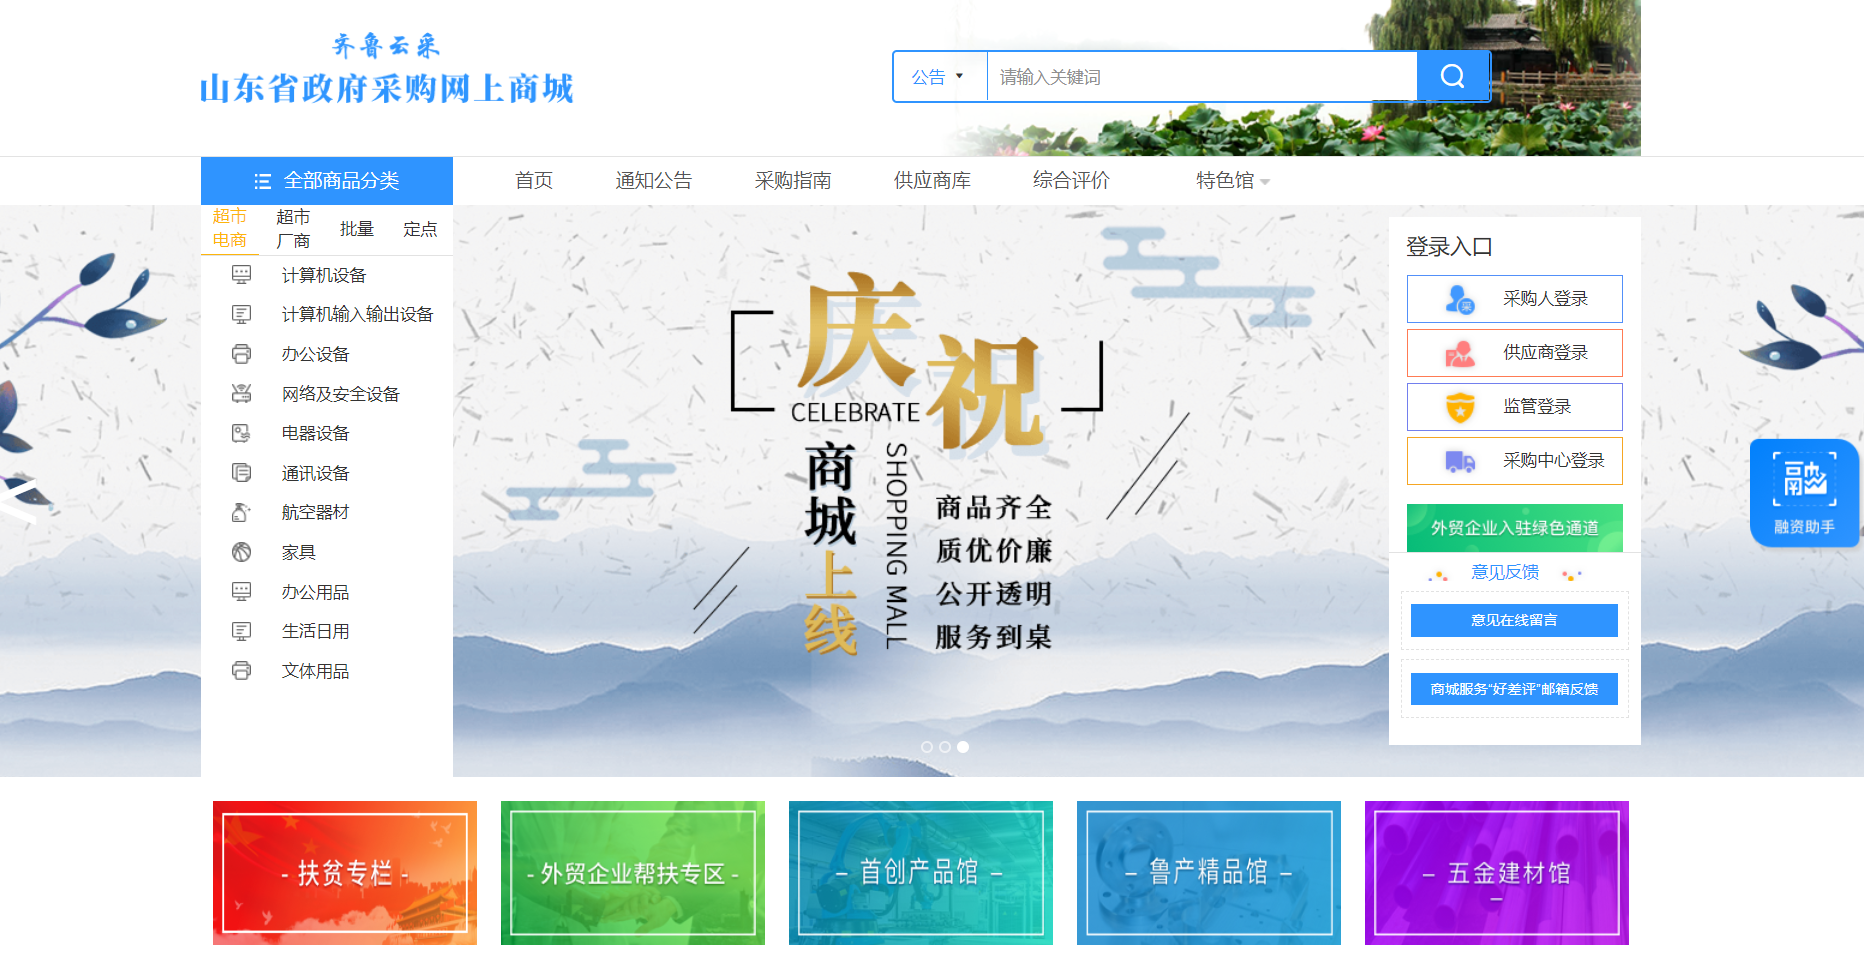The image size is (1864, 958).
Task: Click the list icon beside 全部商品分类
Action: (x=263, y=181)
